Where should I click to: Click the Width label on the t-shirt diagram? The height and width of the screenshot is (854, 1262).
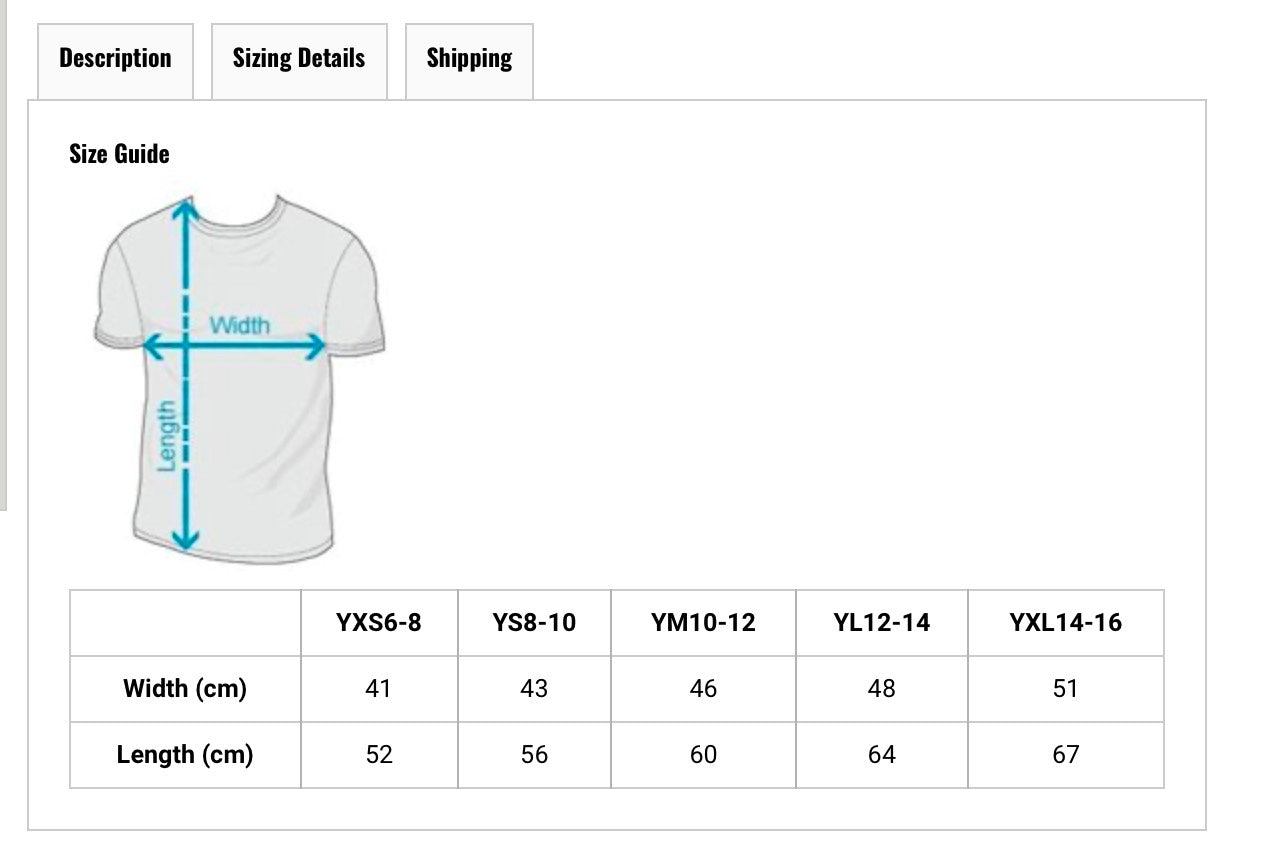pos(239,325)
